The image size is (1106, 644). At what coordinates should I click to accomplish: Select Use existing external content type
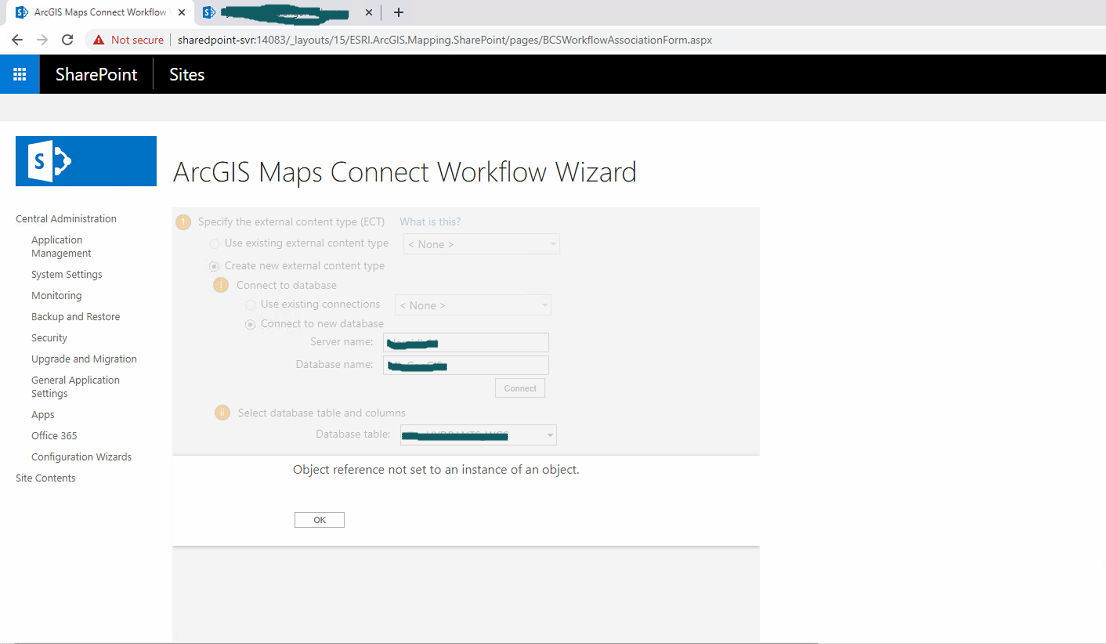point(214,243)
